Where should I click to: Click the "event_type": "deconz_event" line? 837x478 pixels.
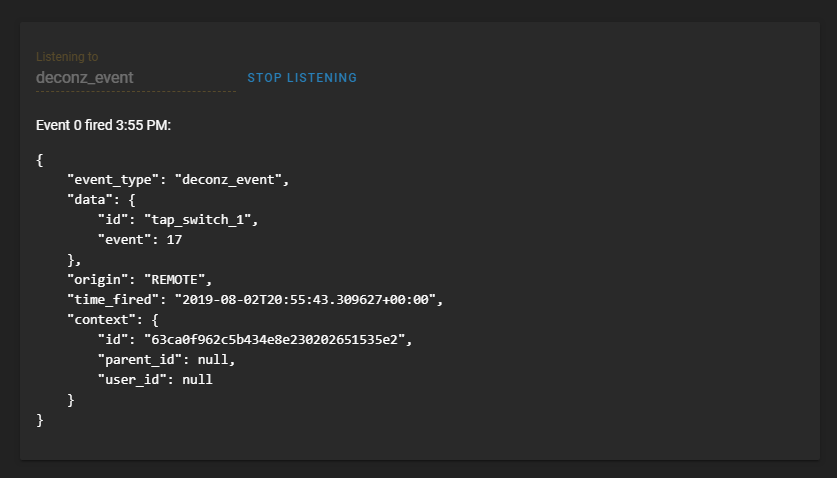178,180
